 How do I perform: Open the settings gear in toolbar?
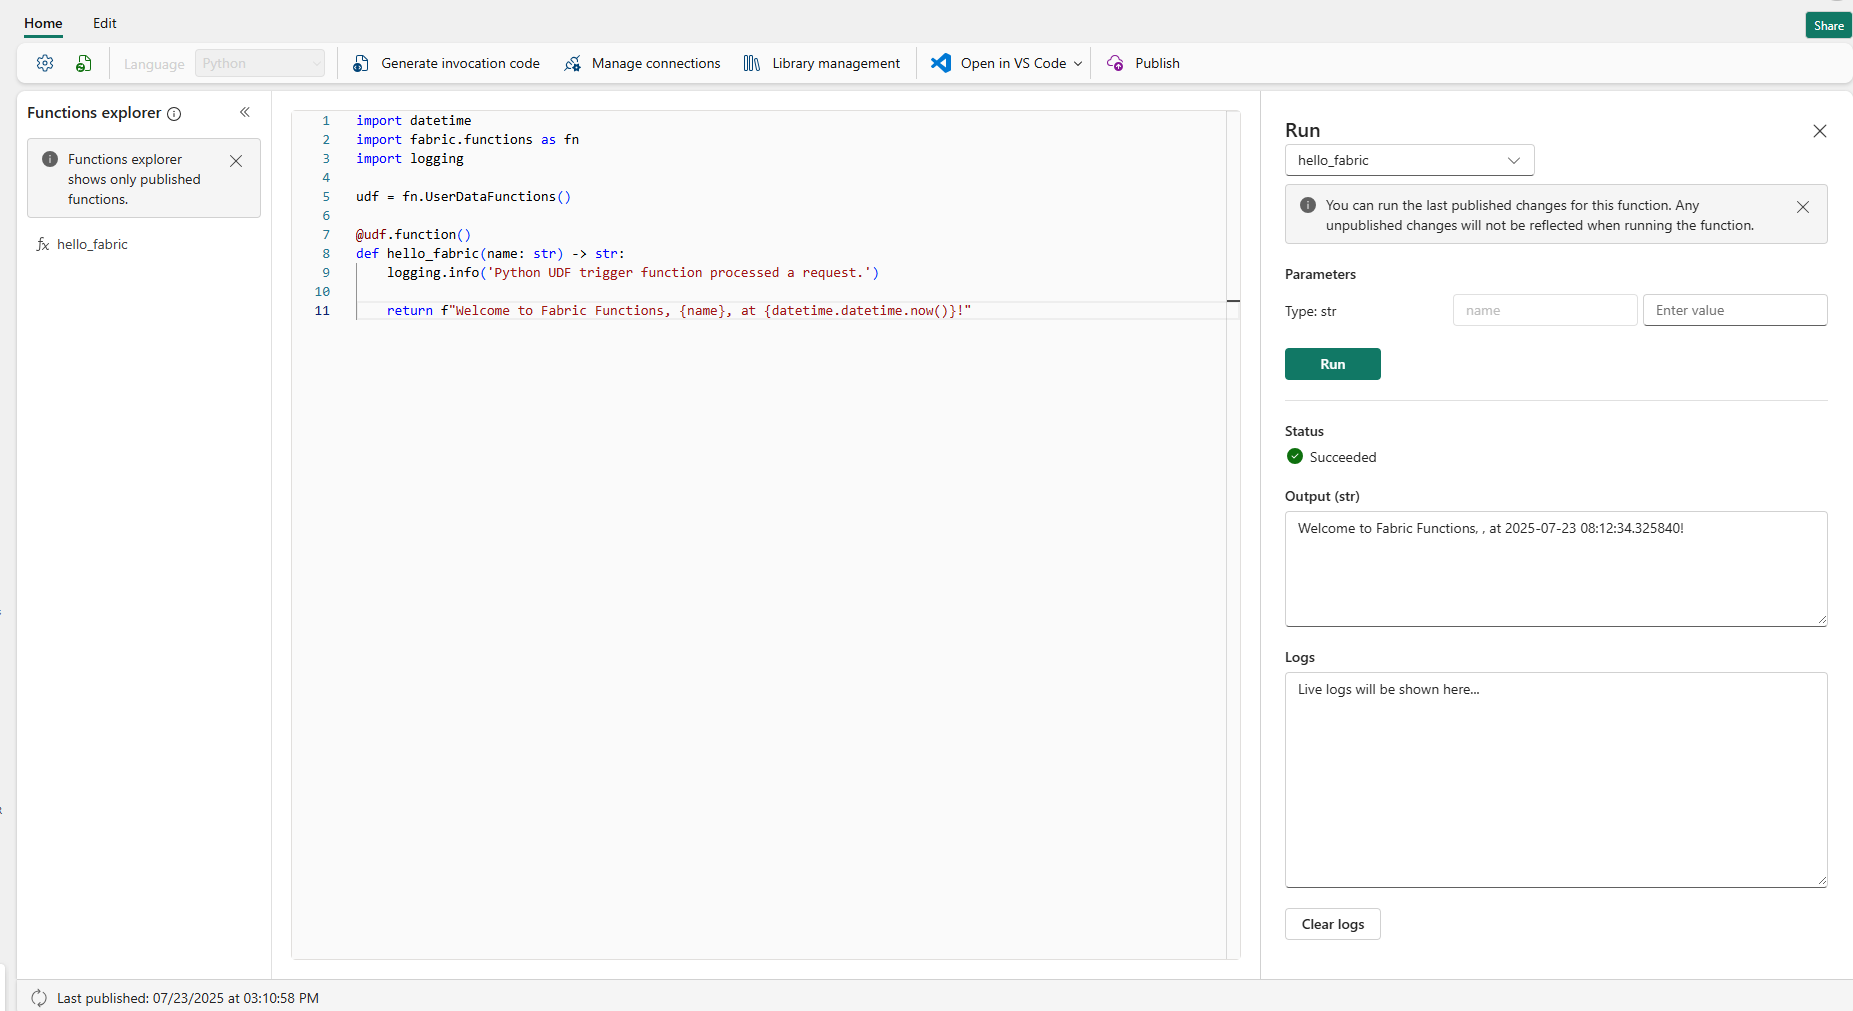45,63
